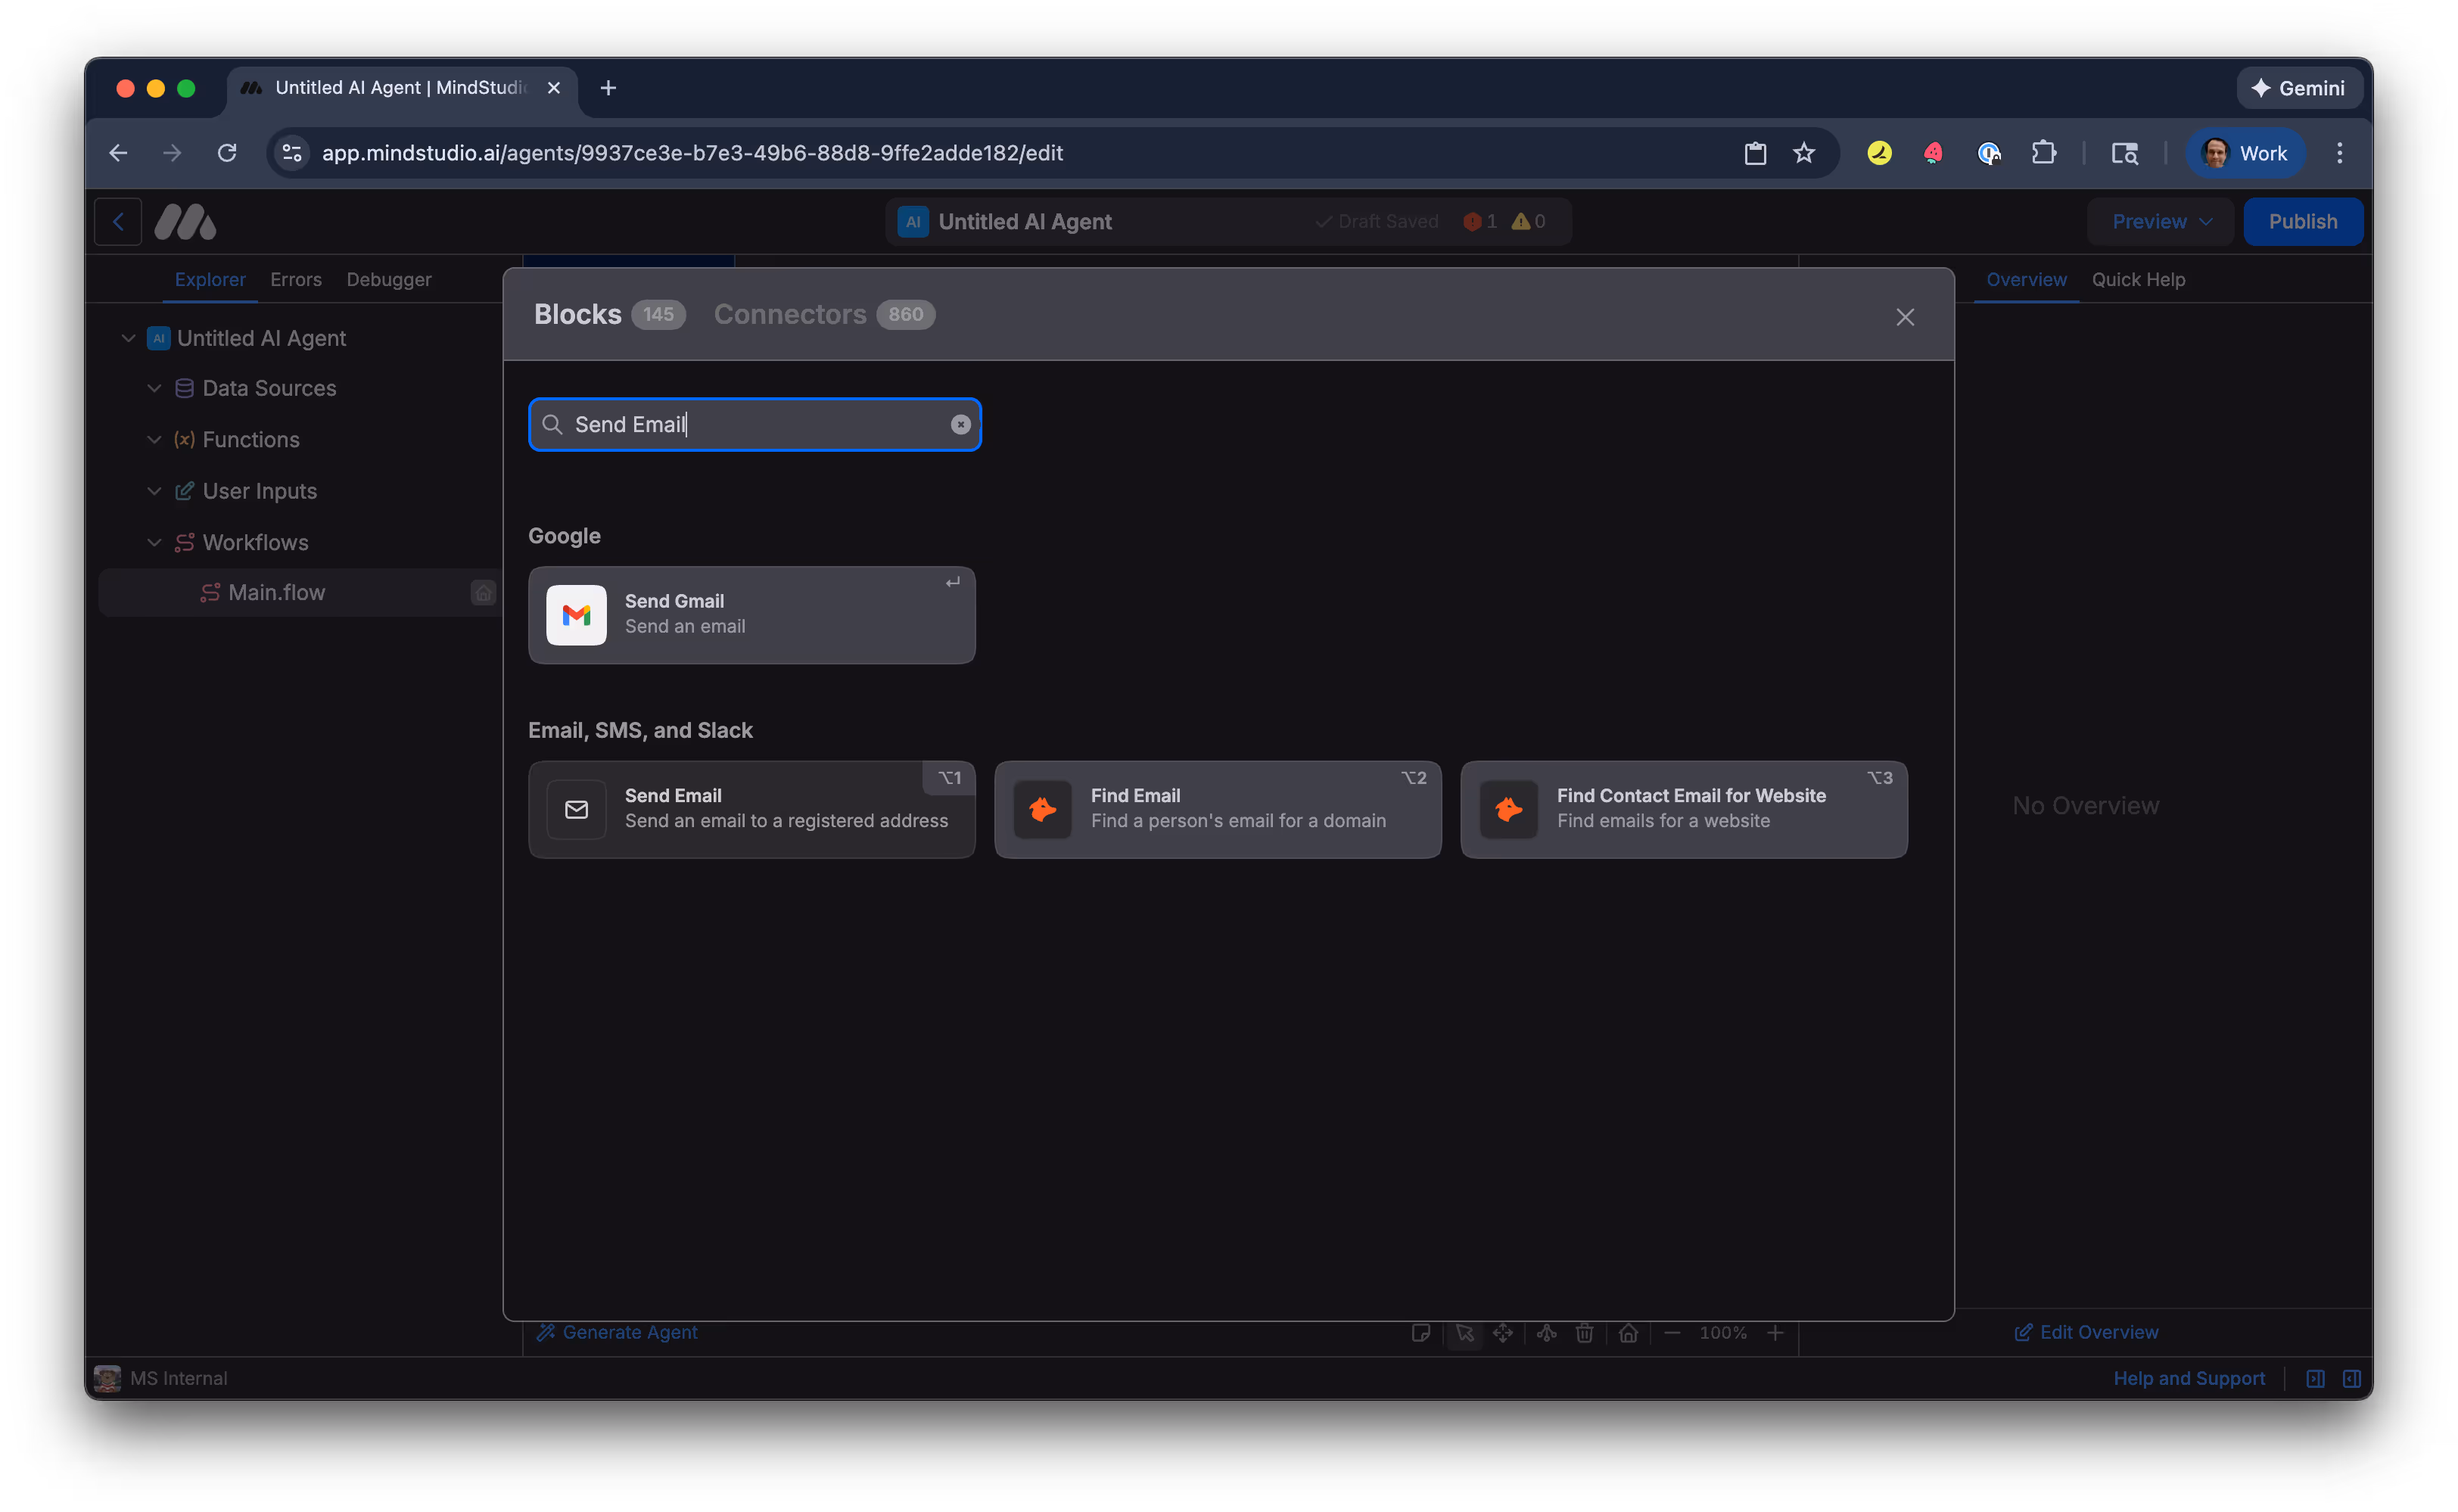Expand the right sidebar with the panel toggle
The image size is (2458, 1512).
(x=2352, y=1378)
